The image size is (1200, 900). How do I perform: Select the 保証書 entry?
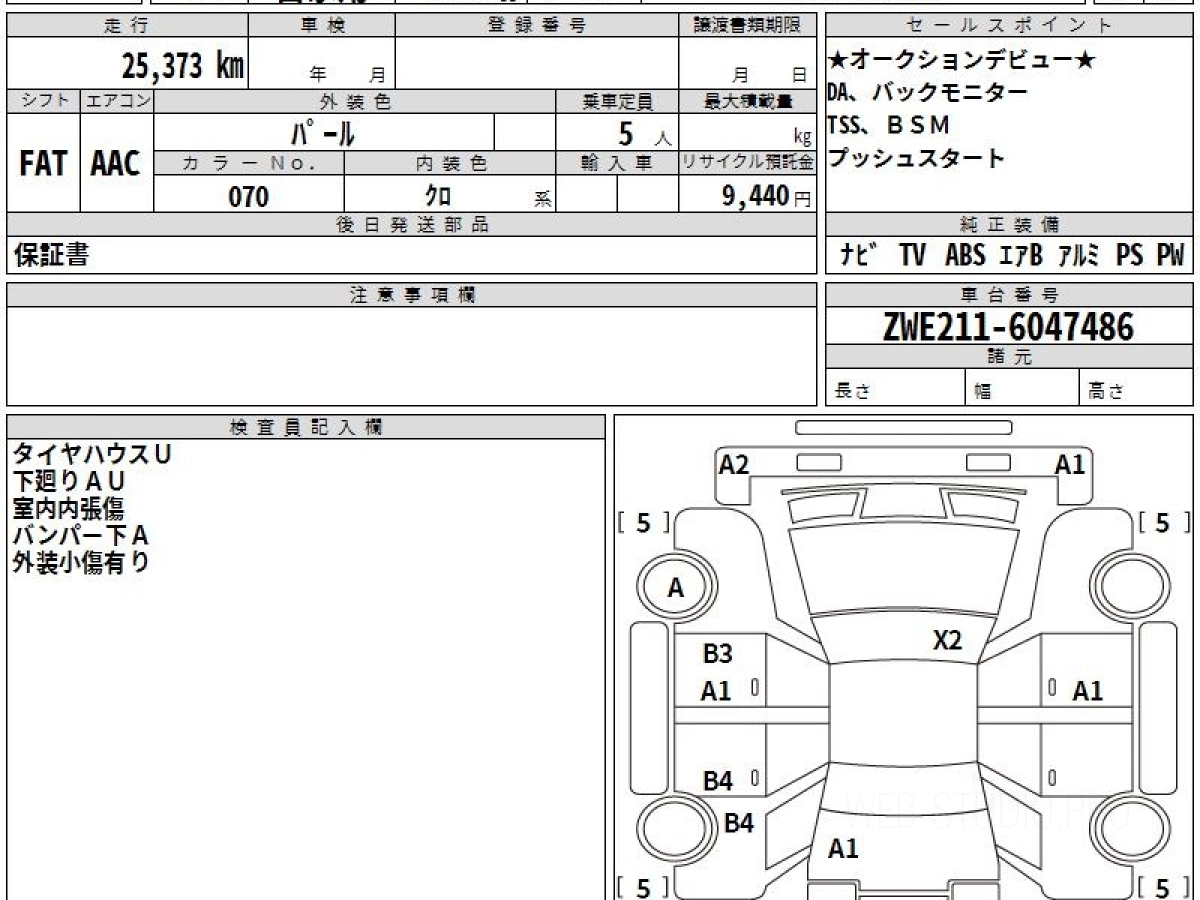click(x=51, y=255)
